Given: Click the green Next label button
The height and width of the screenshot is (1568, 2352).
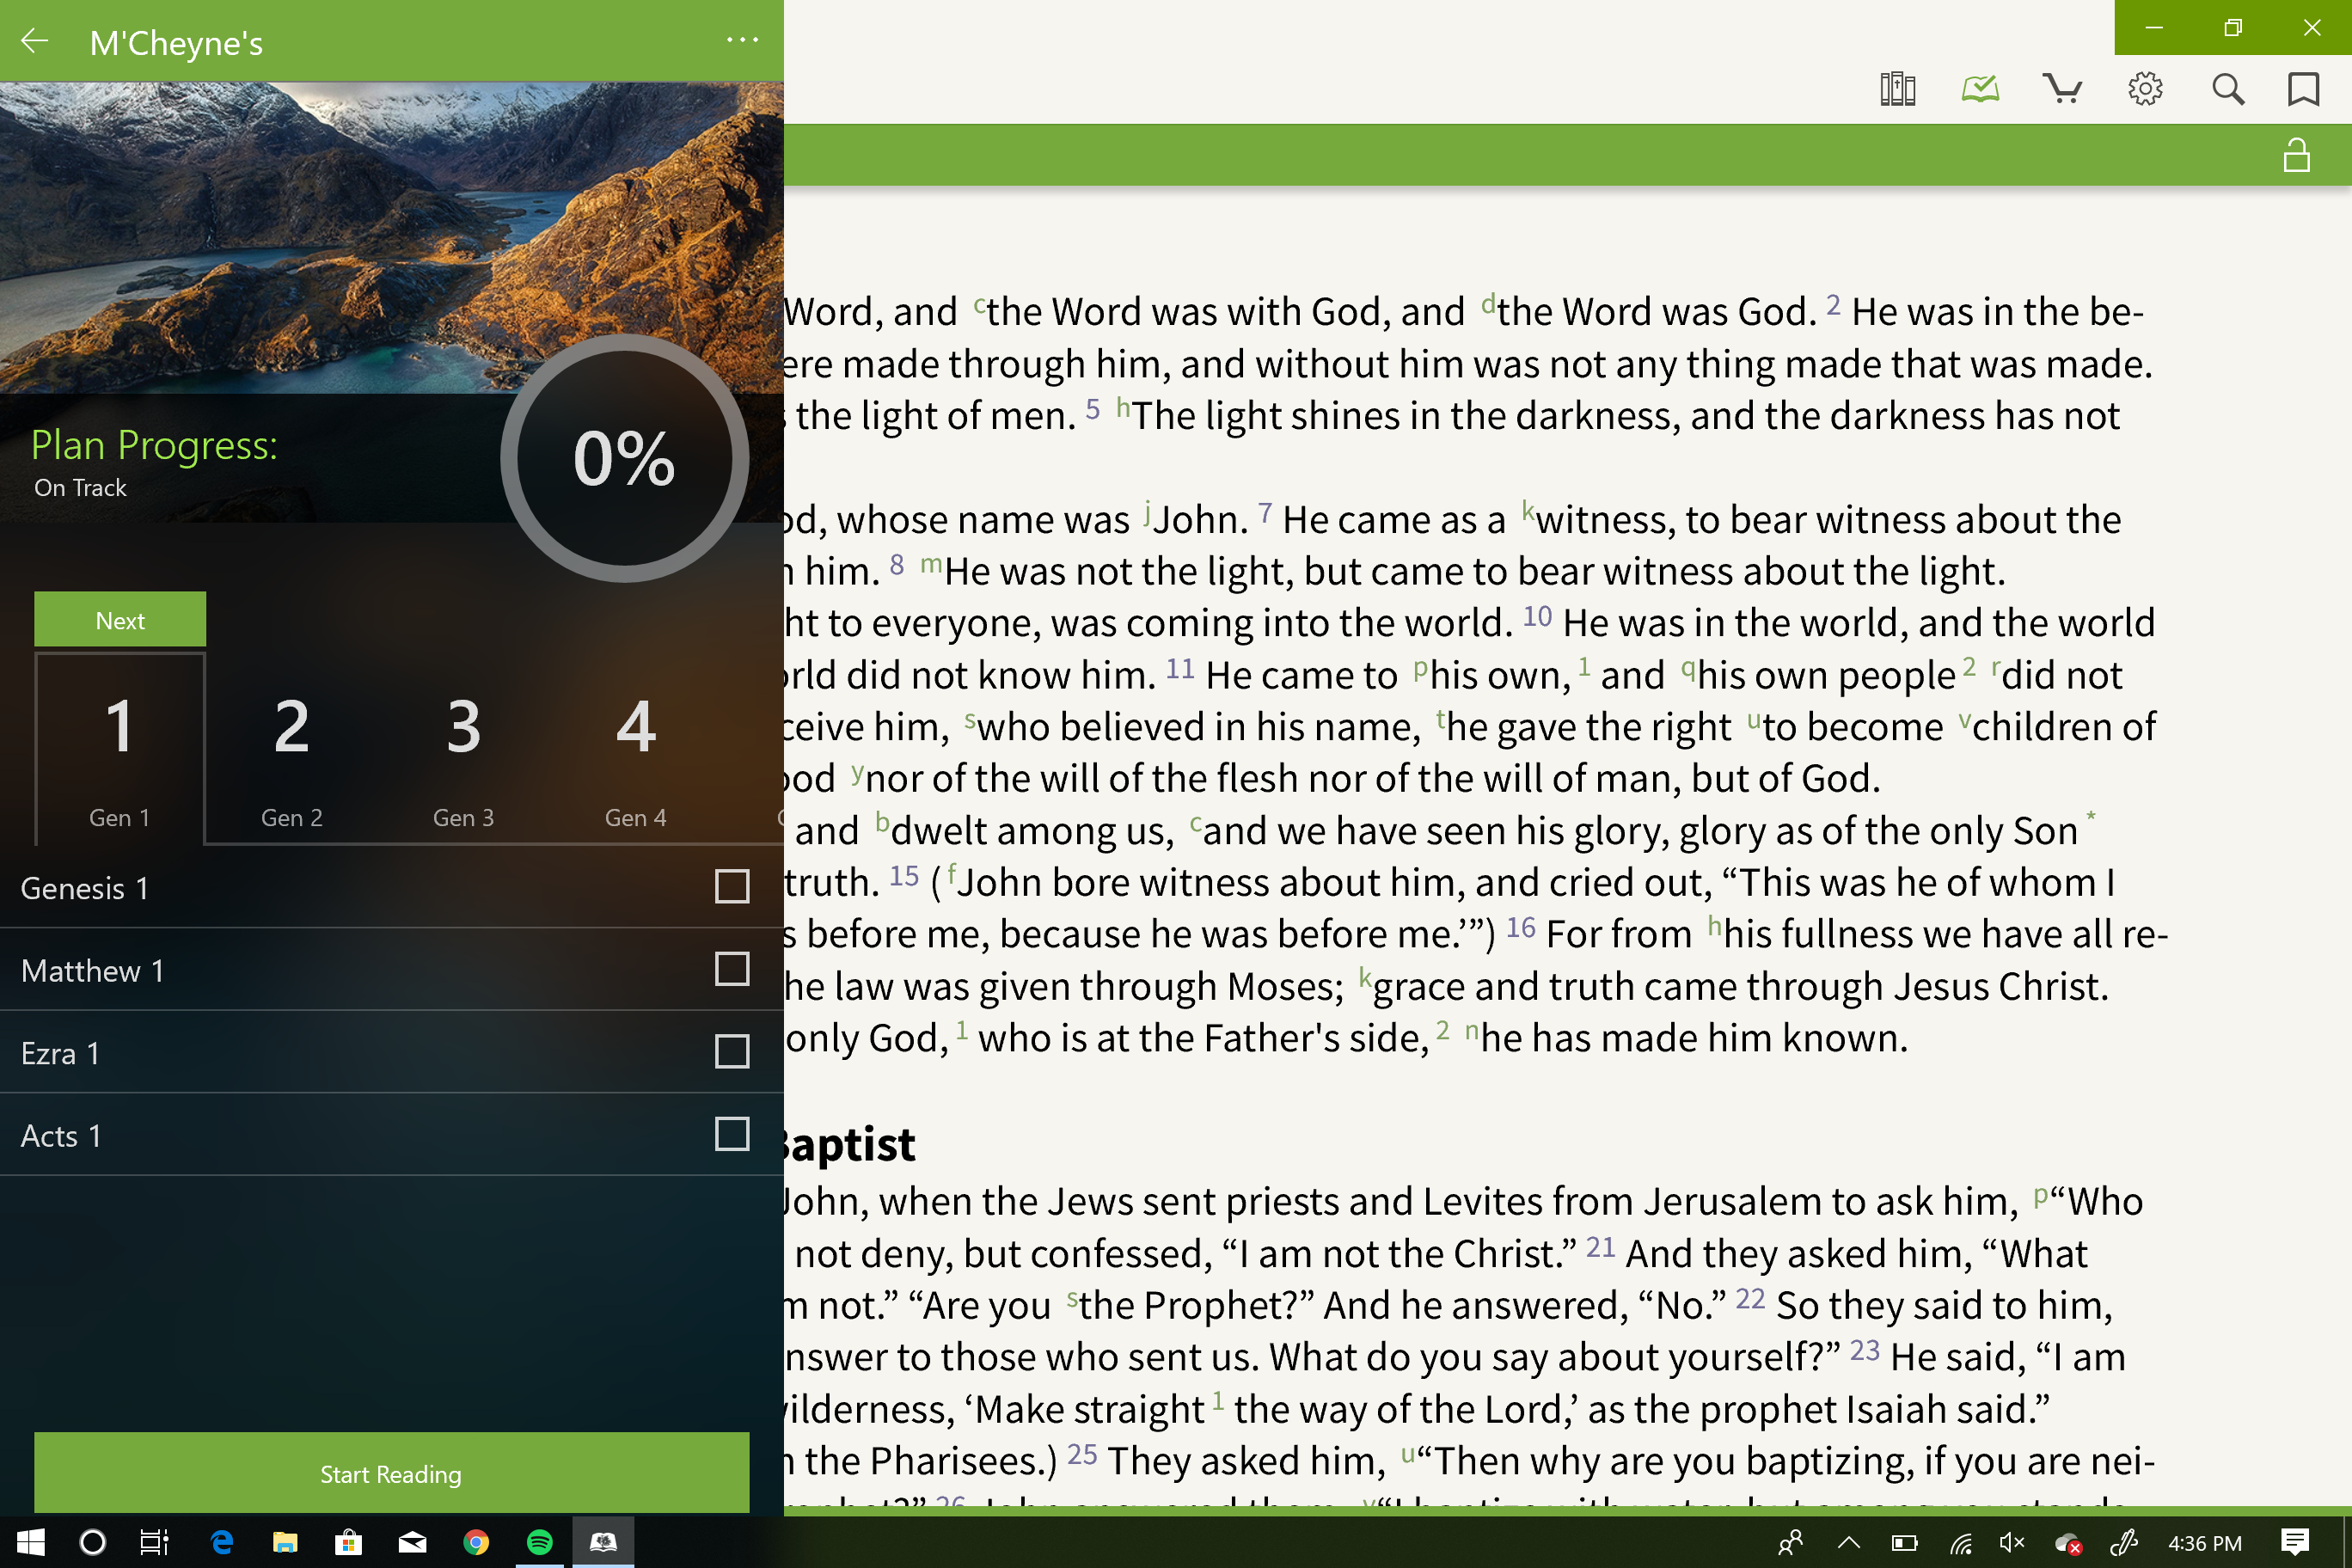Looking at the screenshot, I should pyautogui.click(x=120, y=620).
